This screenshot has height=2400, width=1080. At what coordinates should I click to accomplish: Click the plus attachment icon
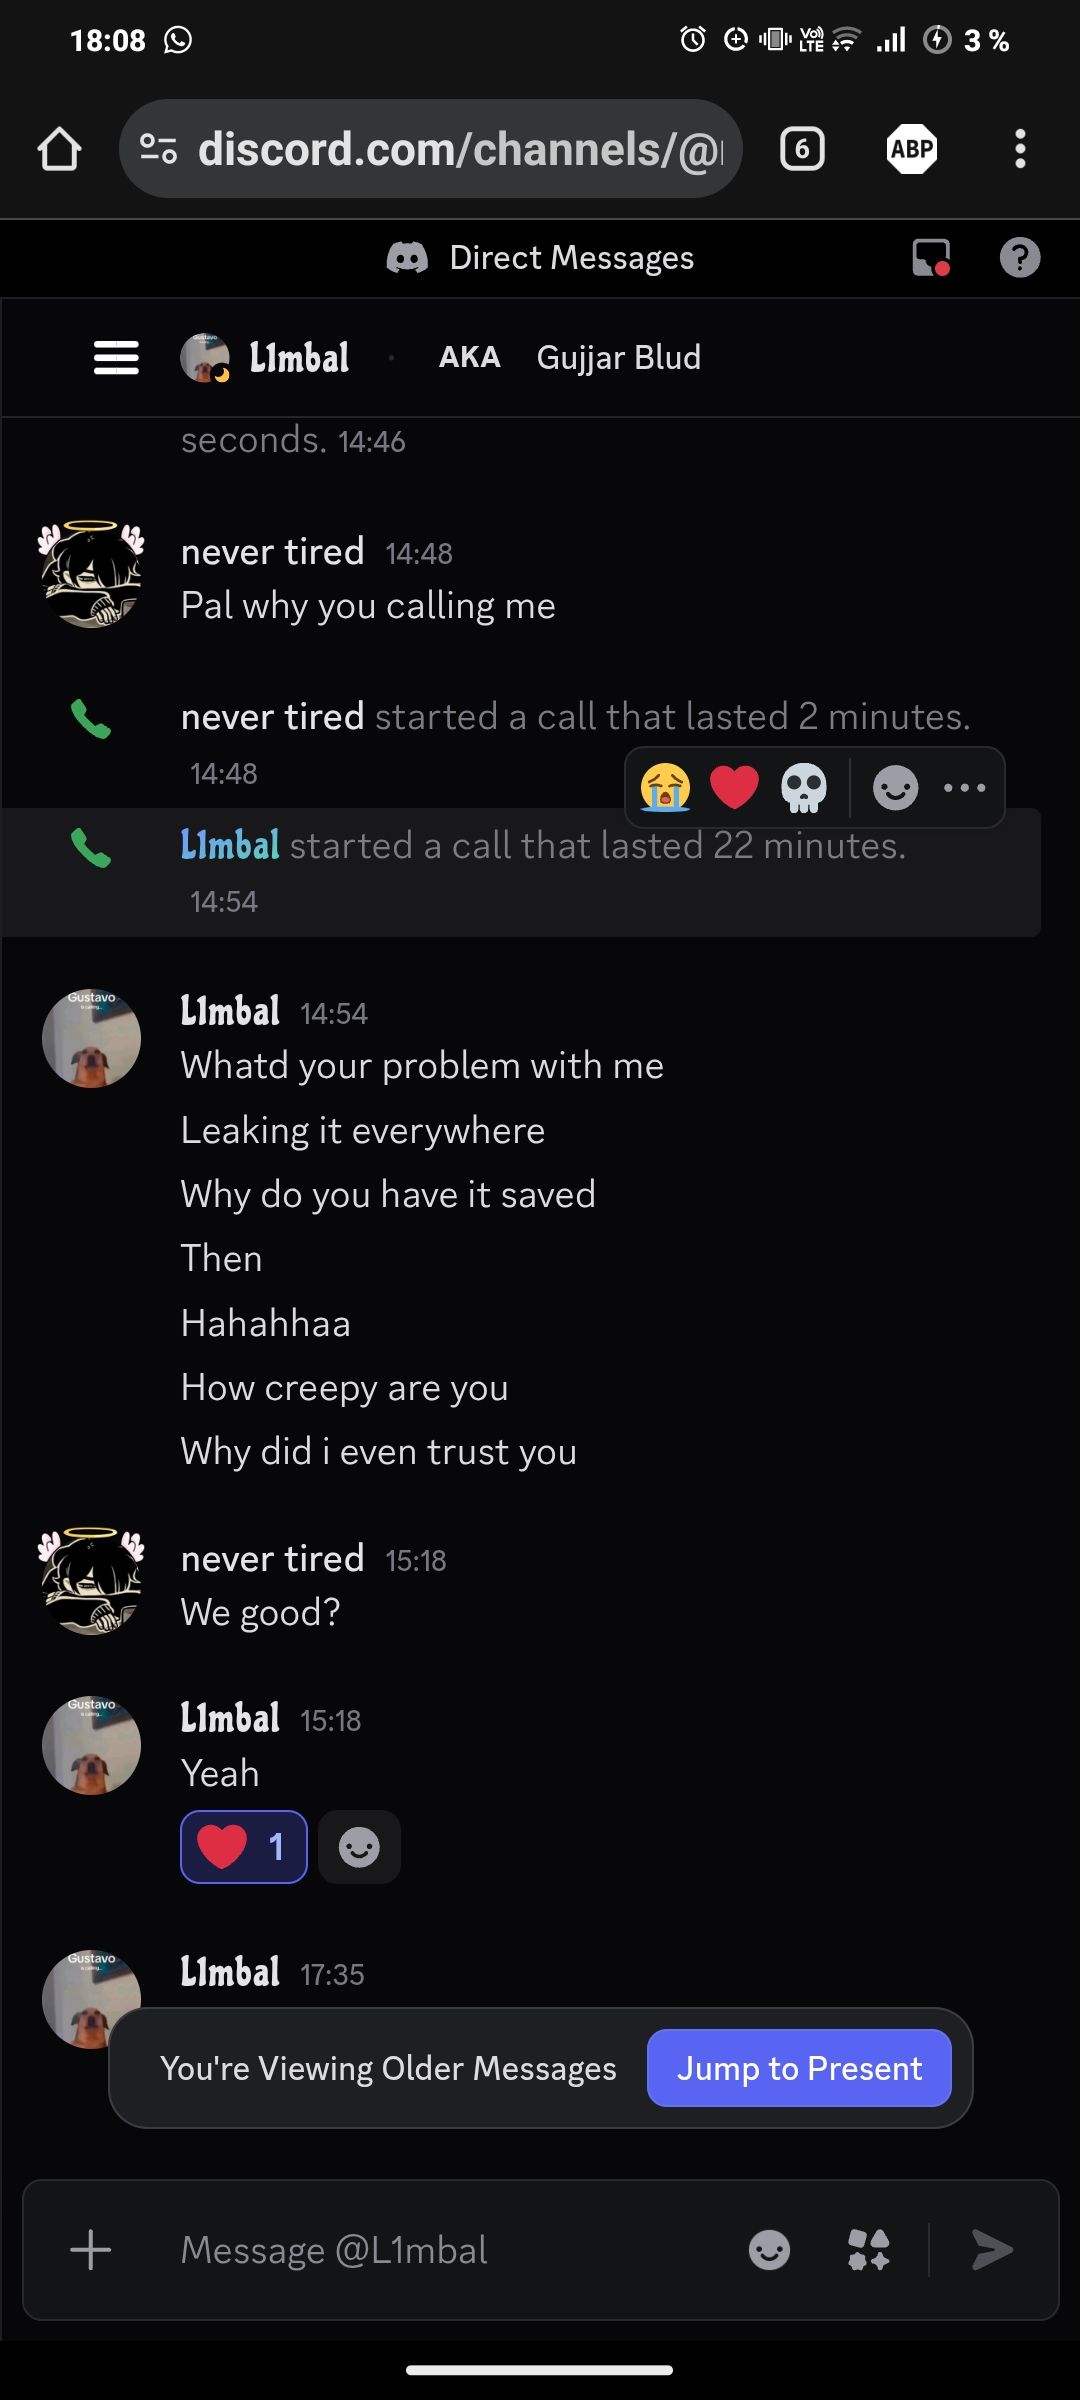91,2250
